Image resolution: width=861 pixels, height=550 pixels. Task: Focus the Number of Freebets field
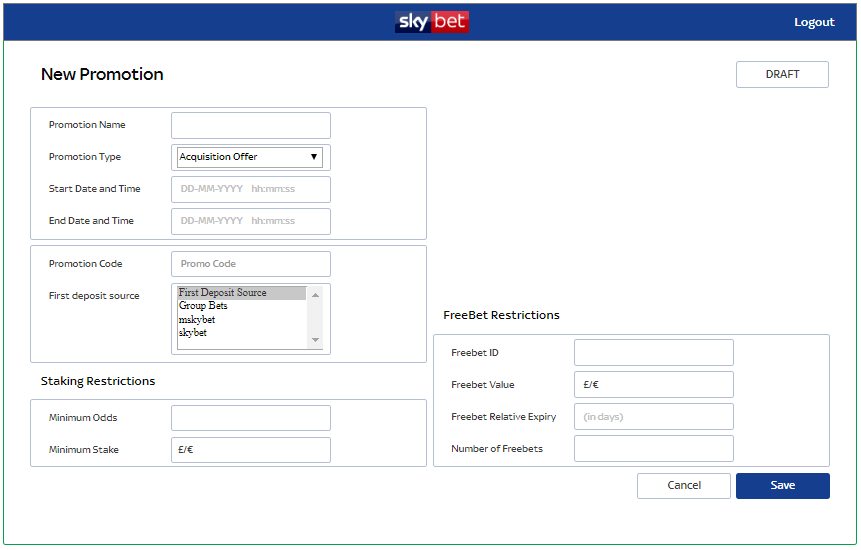point(653,448)
